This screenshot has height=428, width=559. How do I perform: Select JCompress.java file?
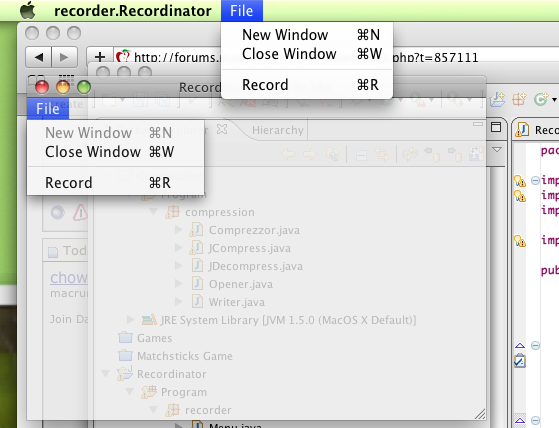tap(240, 248)
